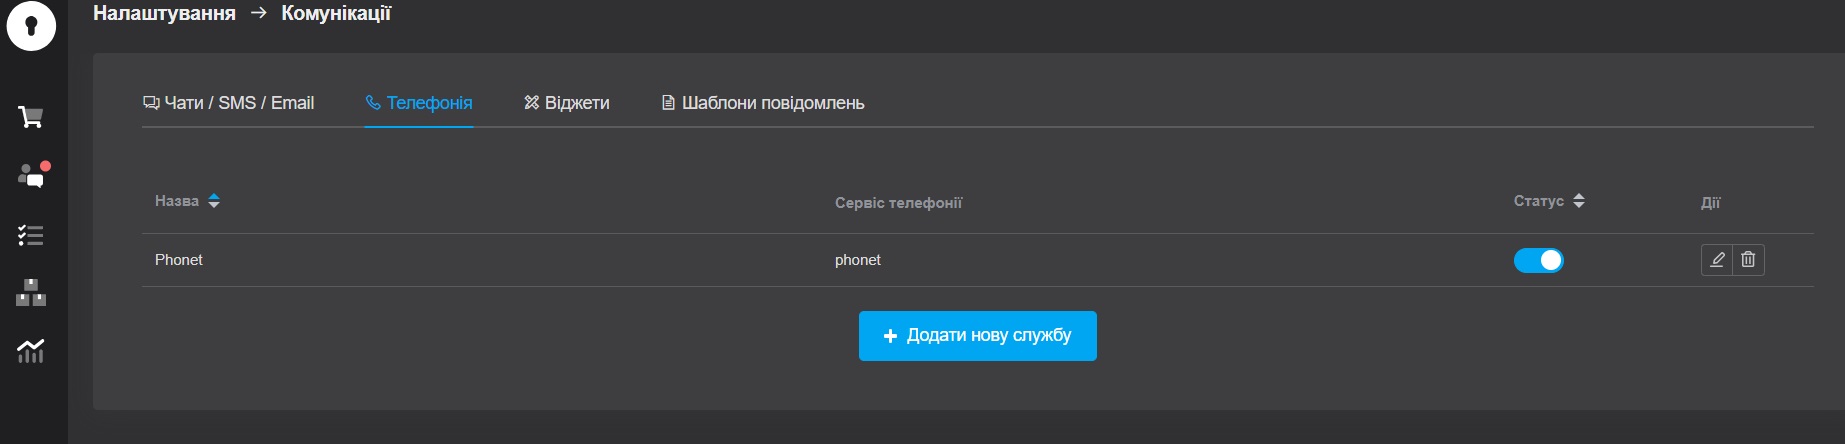
Task: Click the keyhole logo icon
Action: pyautogui.click(x=31, y=25)
